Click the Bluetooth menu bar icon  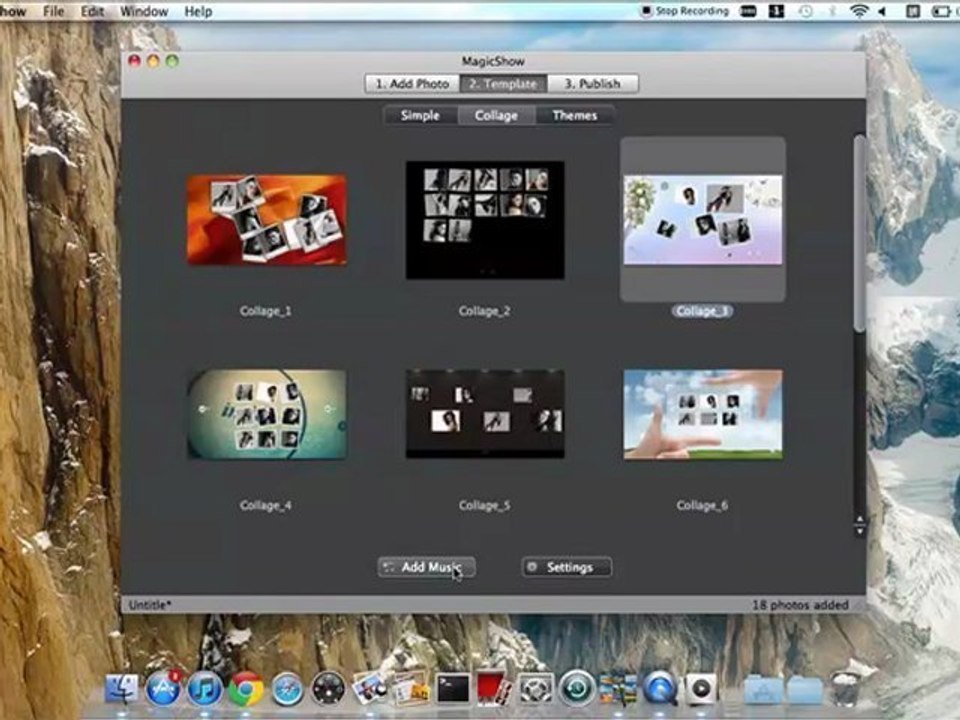(832, 11)
